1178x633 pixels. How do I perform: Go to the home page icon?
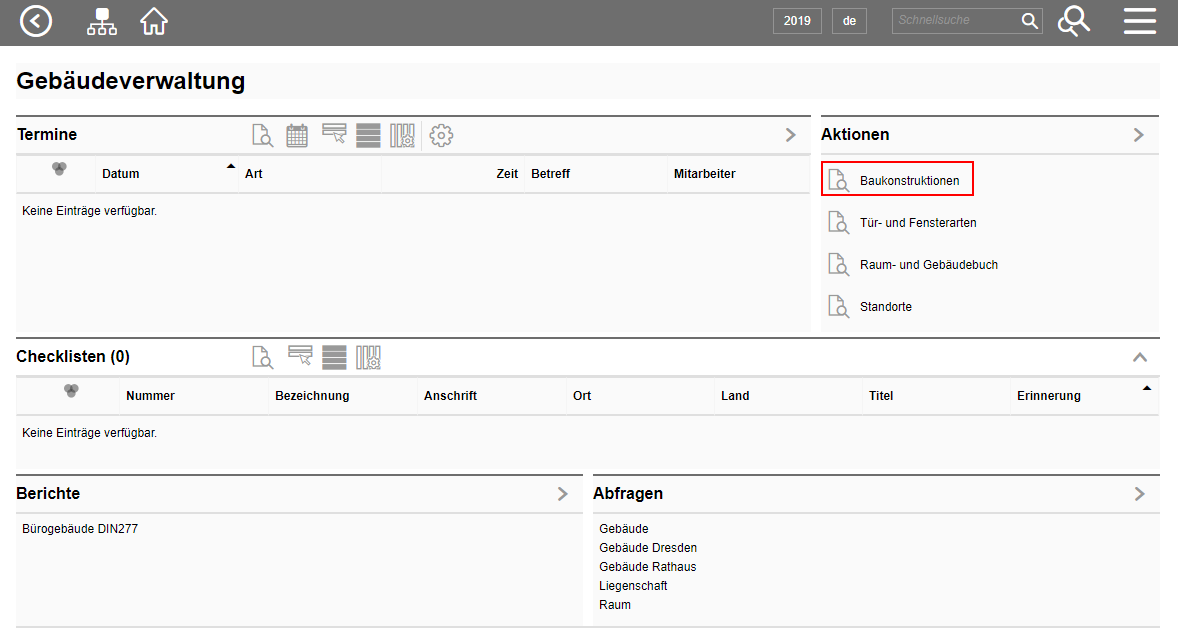[154, 21]
